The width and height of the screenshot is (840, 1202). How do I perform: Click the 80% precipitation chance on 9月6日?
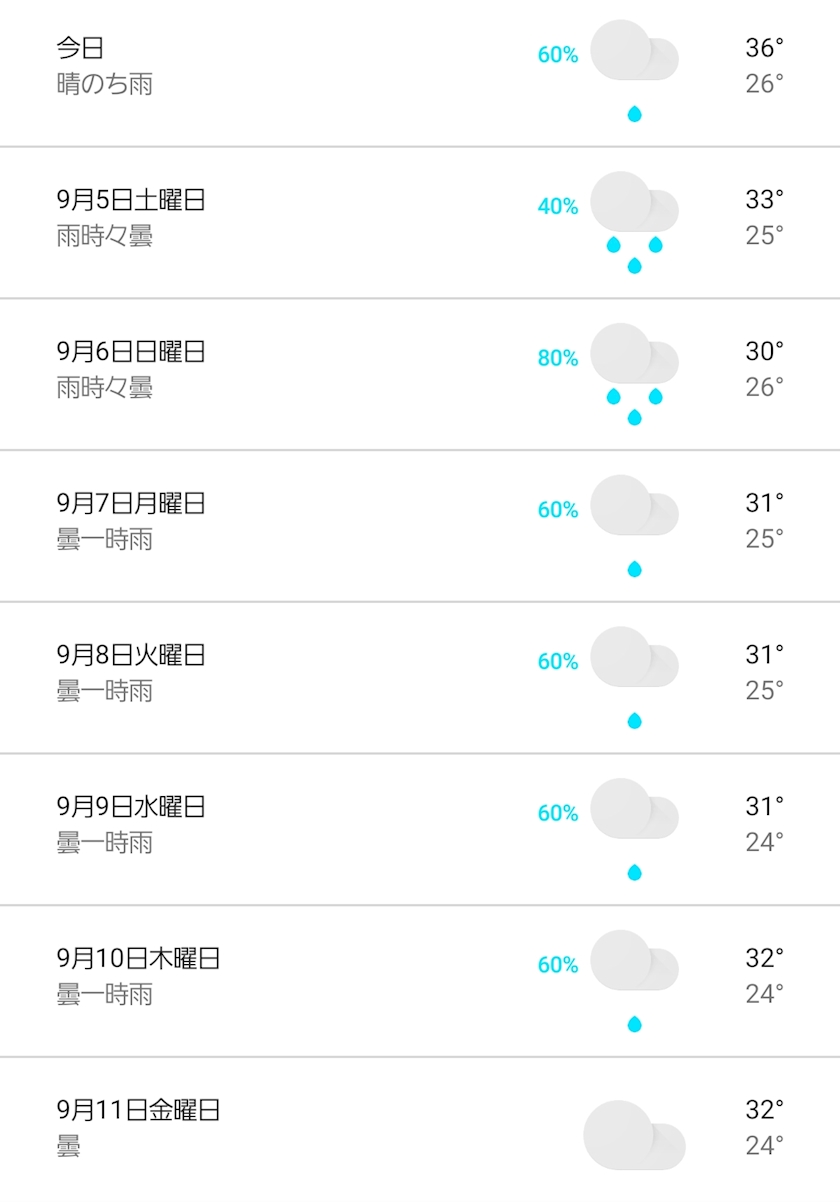tap(558, 358)
